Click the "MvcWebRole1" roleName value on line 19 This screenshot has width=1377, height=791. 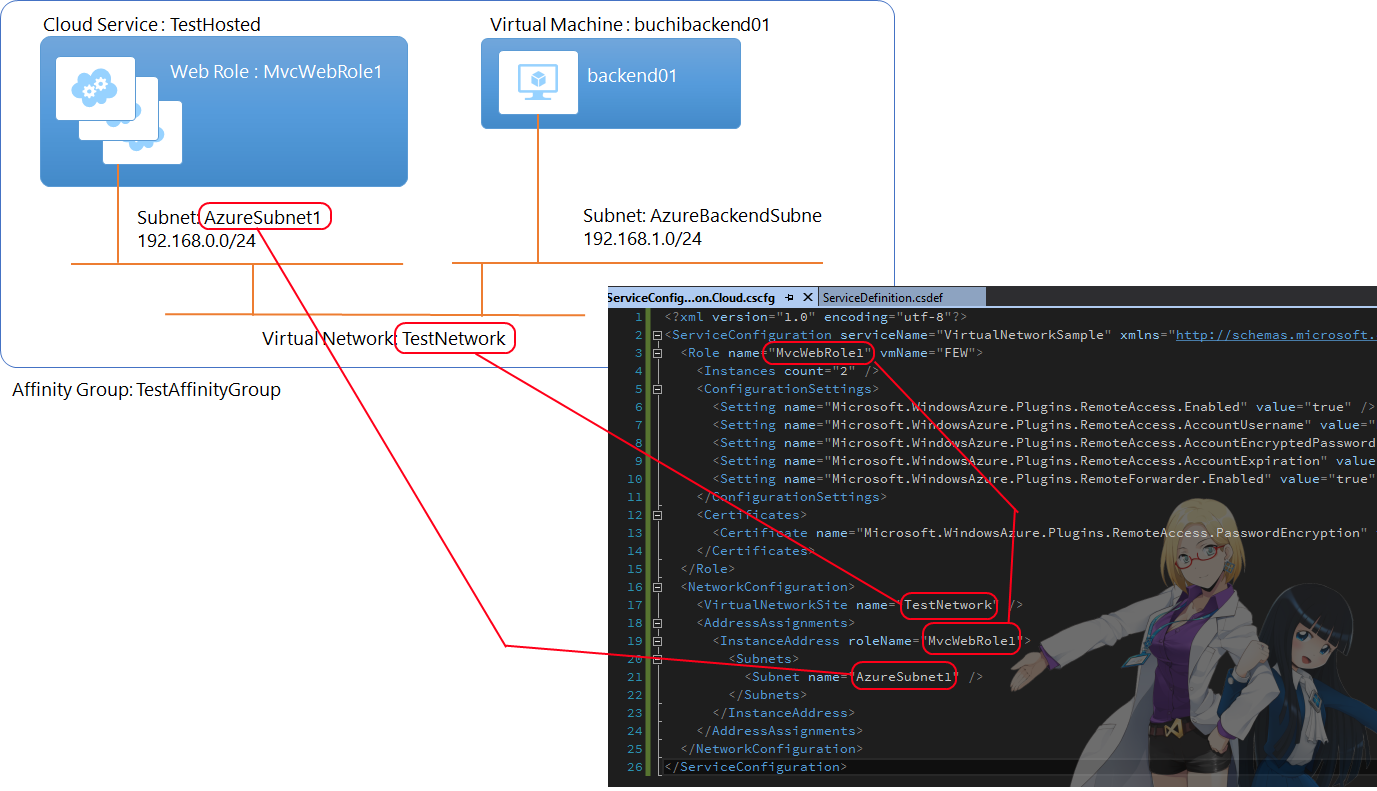971,641
